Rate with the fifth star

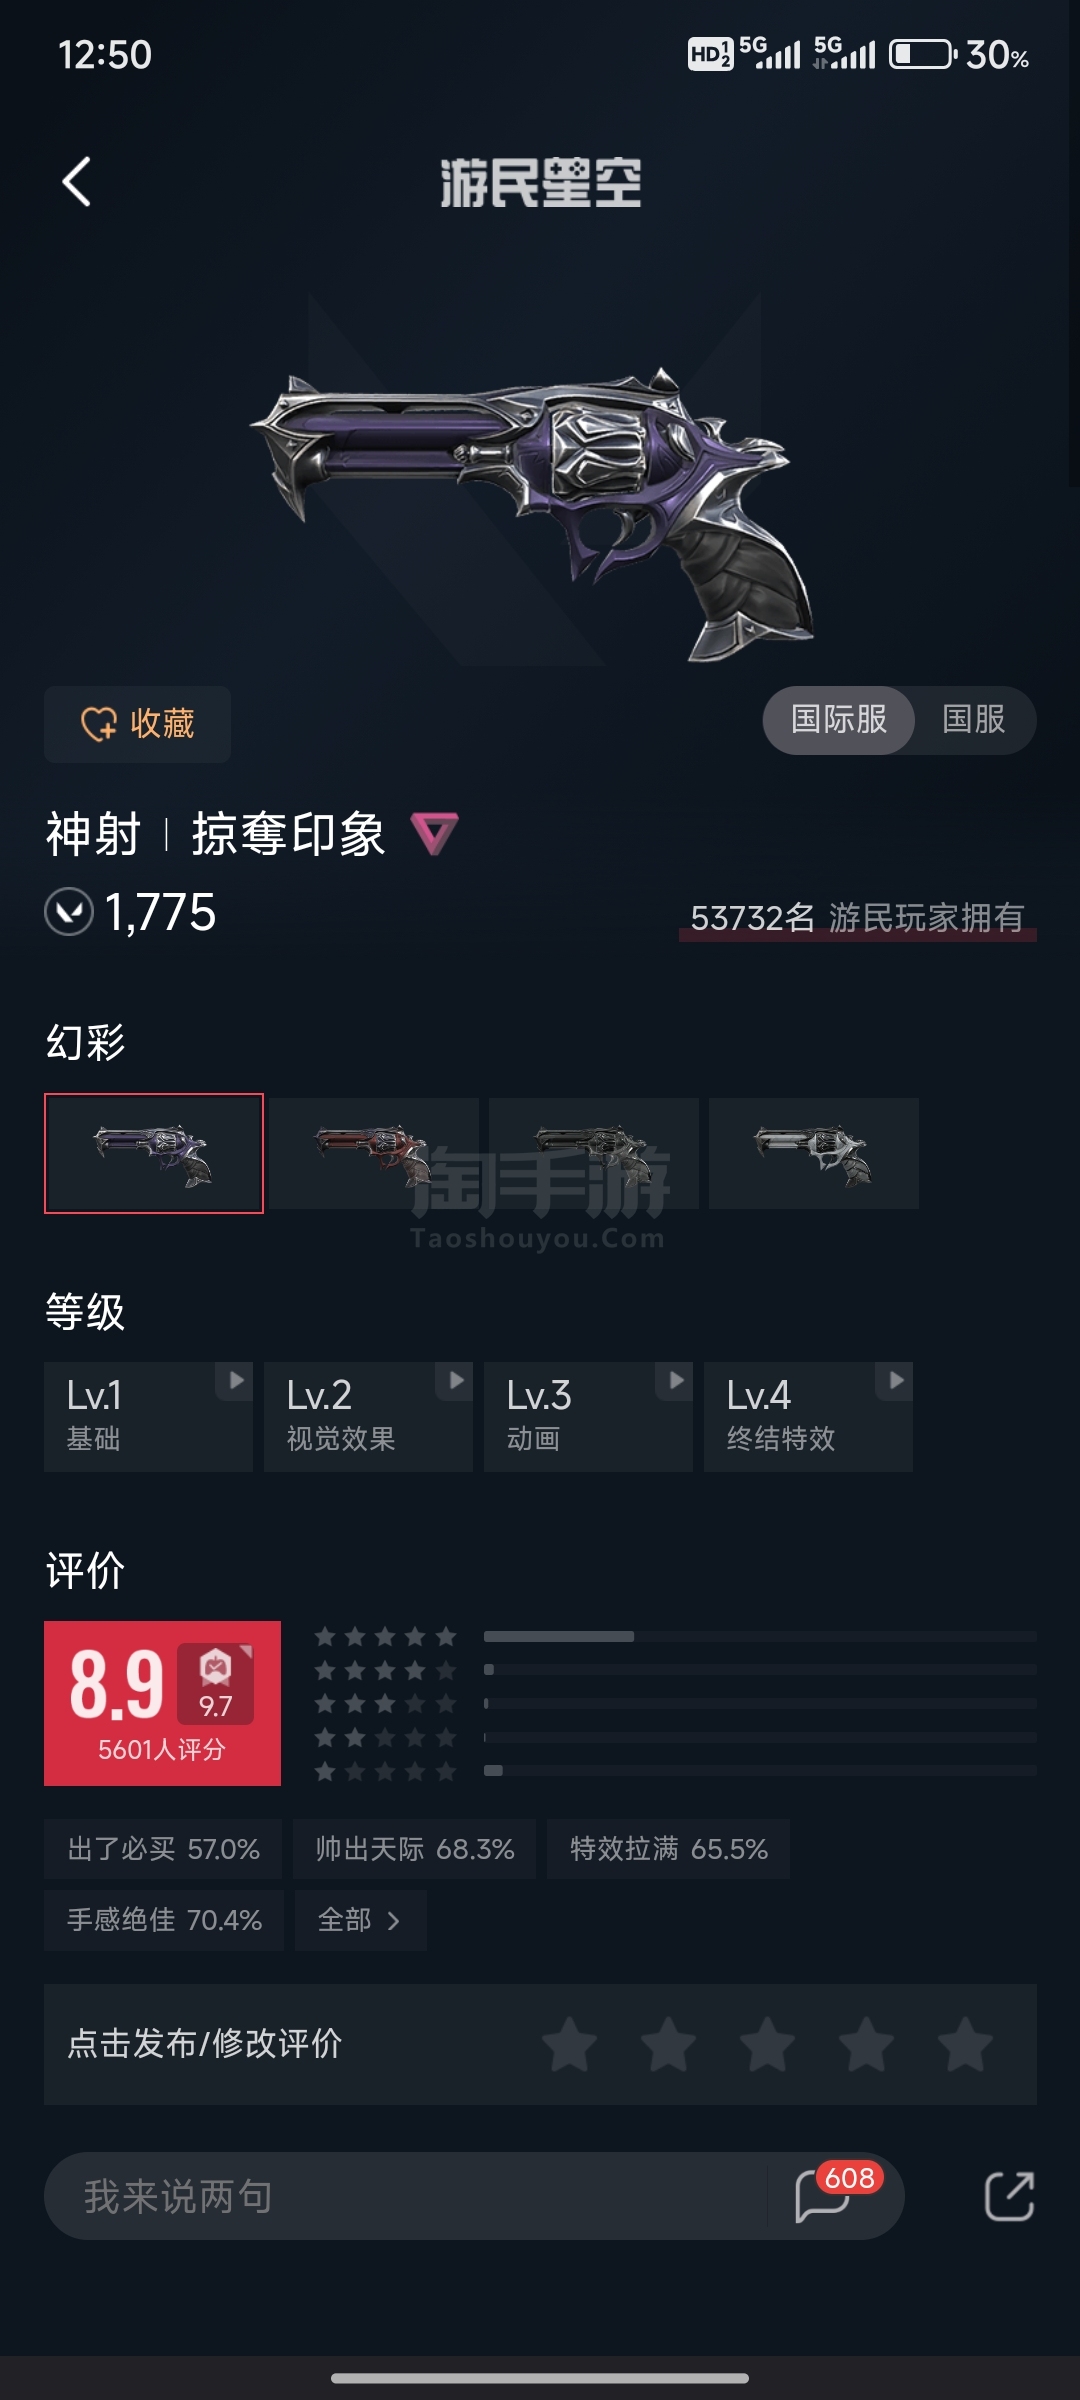965,2044
